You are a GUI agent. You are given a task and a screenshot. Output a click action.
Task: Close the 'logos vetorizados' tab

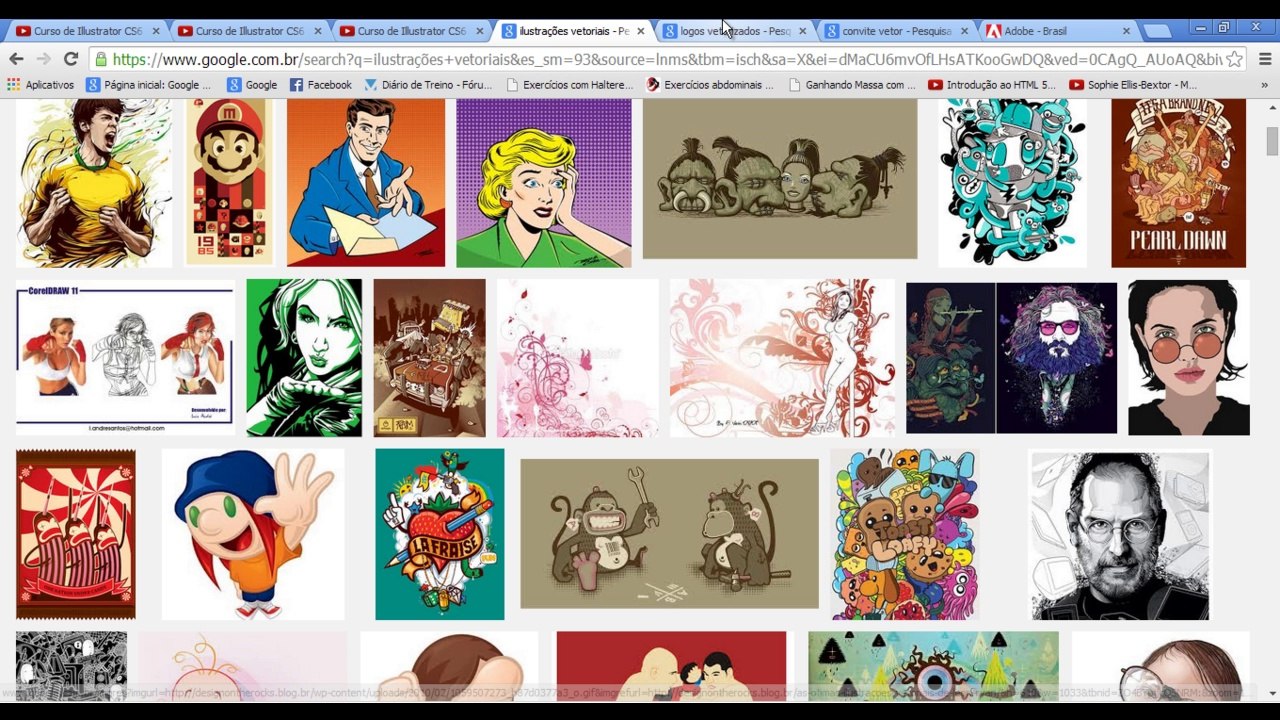(802, 31)
